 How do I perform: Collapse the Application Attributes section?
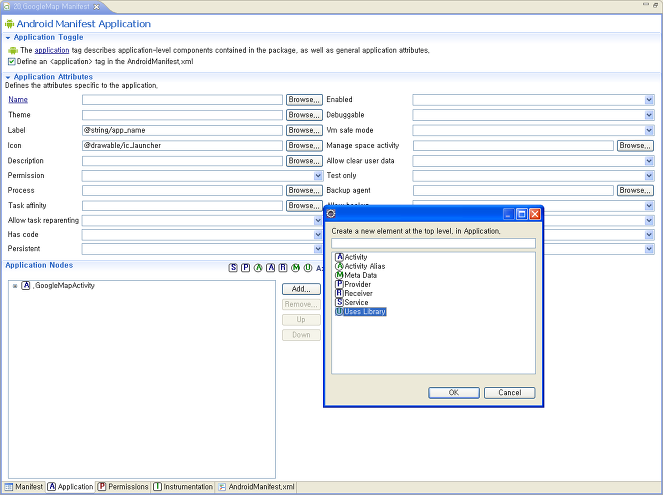pos(8,77)
